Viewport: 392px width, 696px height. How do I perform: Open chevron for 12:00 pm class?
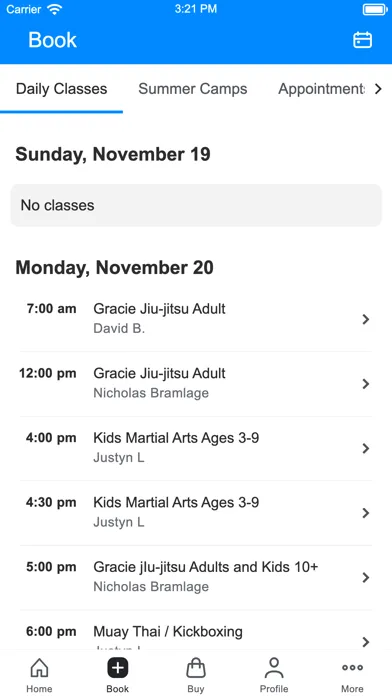click(x=365, y=384)
